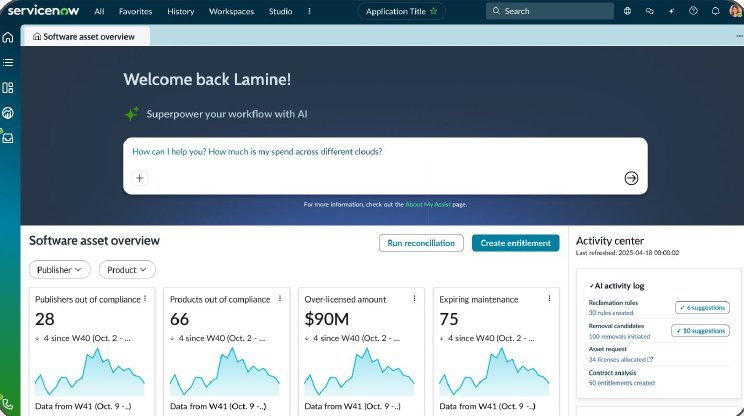This screenshot has width=744, height=416.
Task: Open the Workspaces menu
Action: [232, 11]
